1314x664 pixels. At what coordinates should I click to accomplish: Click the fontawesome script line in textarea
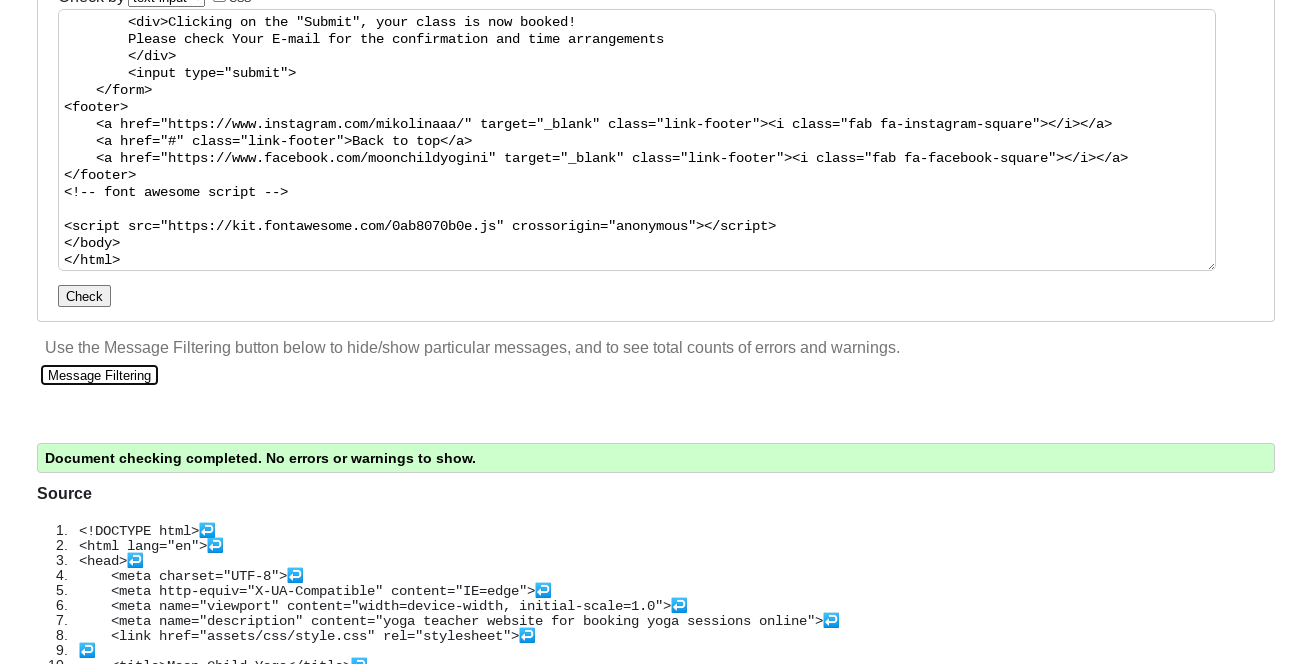click(420, 226)
